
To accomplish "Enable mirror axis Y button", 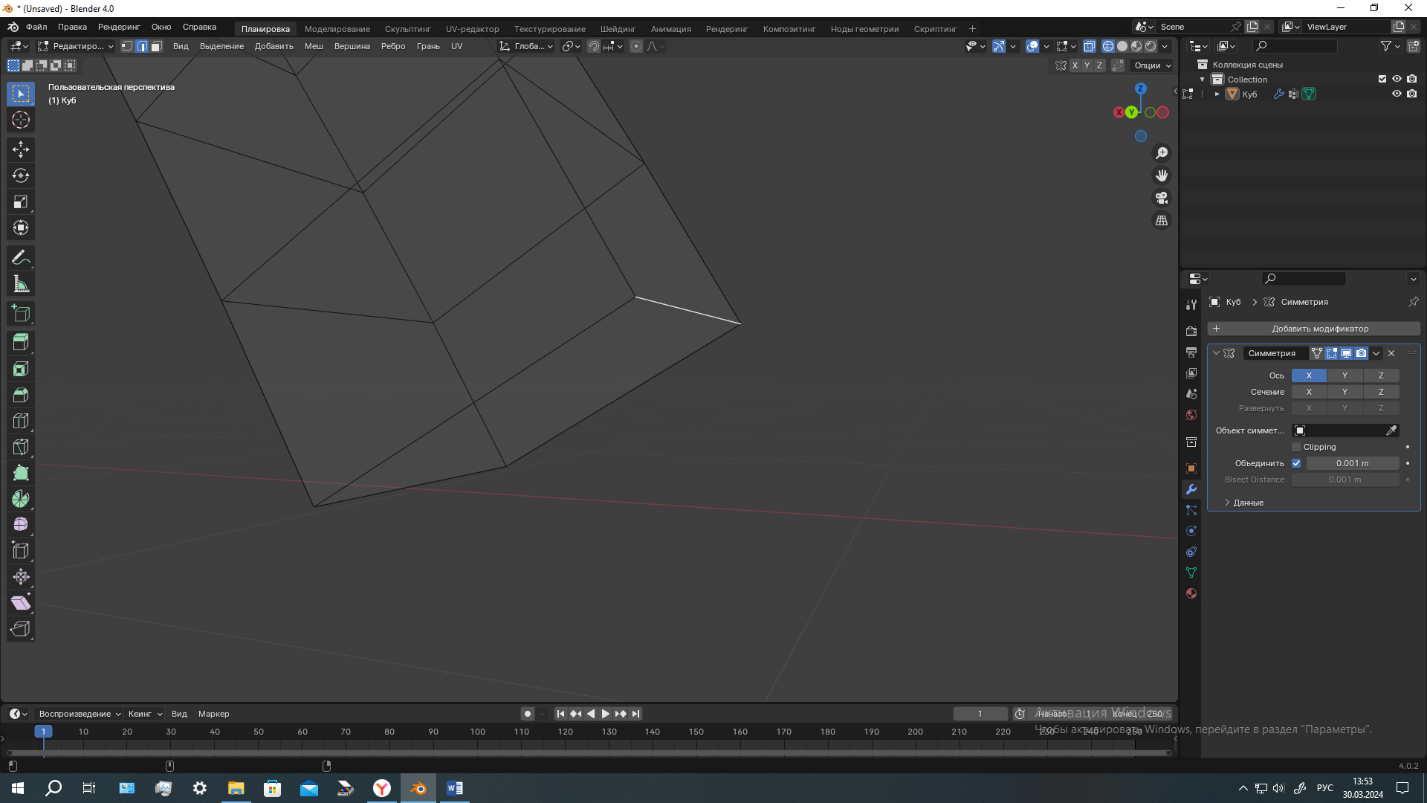I will (1345, 375).
